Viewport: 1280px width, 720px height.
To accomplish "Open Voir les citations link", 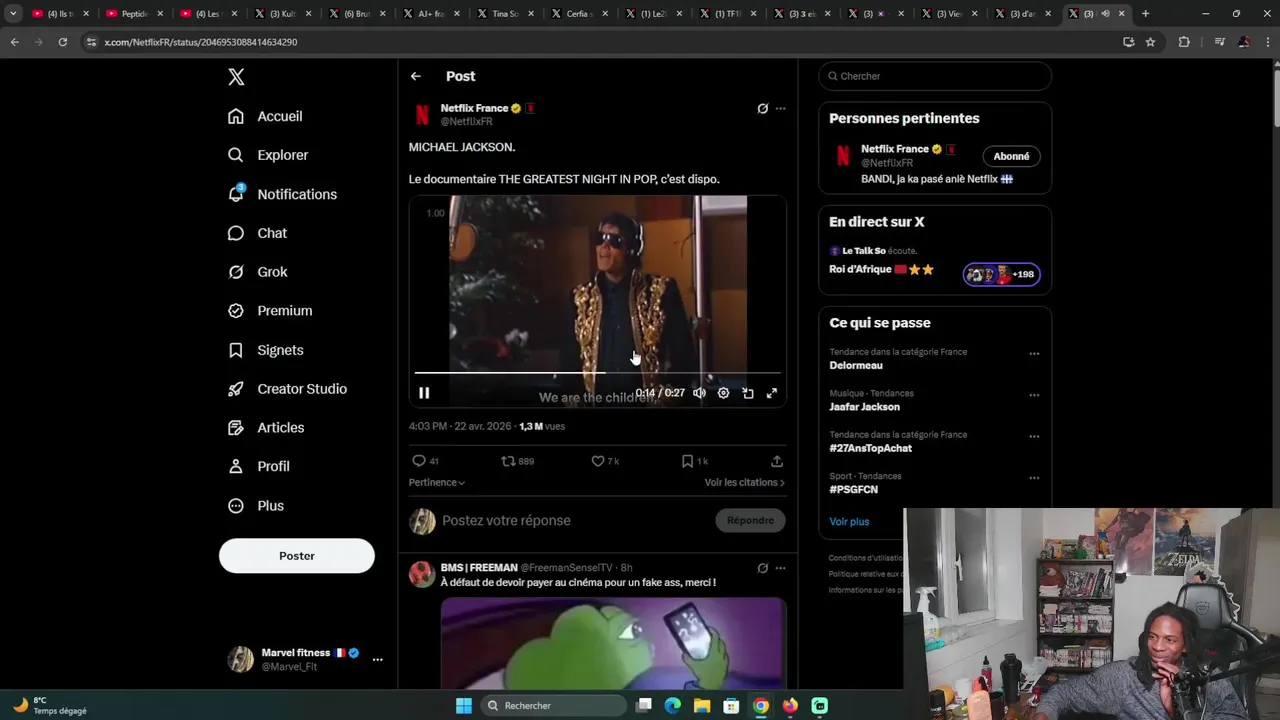I will 744,482.
